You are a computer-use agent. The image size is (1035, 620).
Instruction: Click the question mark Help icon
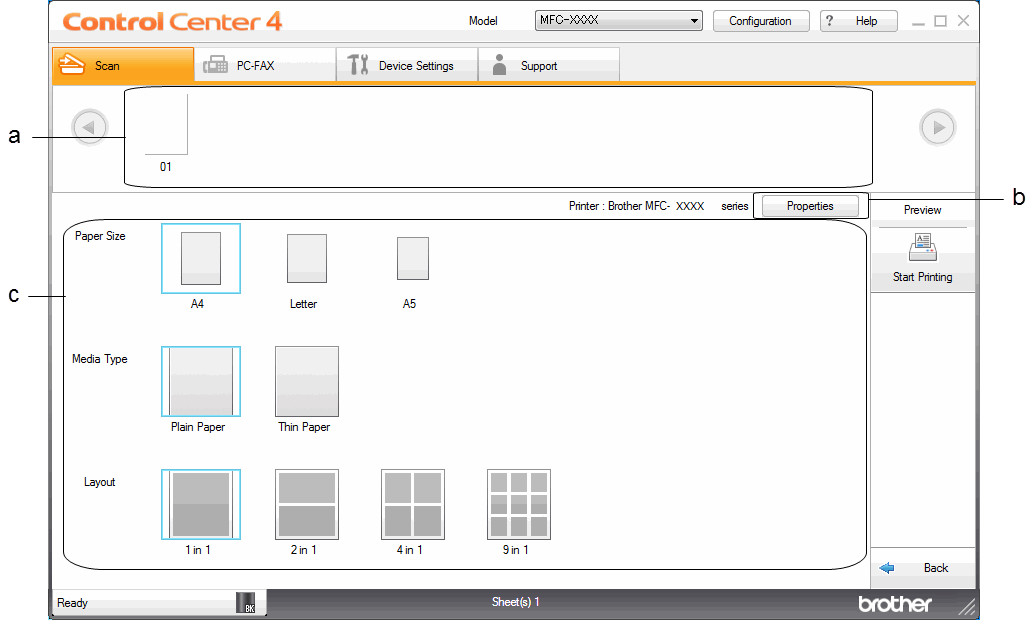pos(830,21)
